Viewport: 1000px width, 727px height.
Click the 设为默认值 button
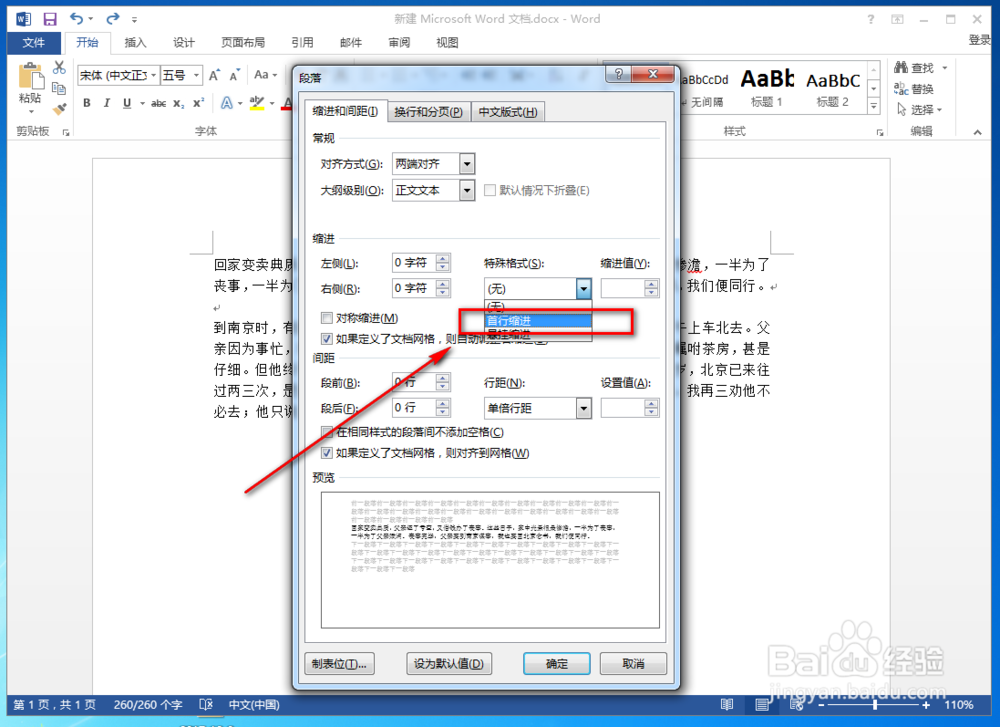point(449,664)
